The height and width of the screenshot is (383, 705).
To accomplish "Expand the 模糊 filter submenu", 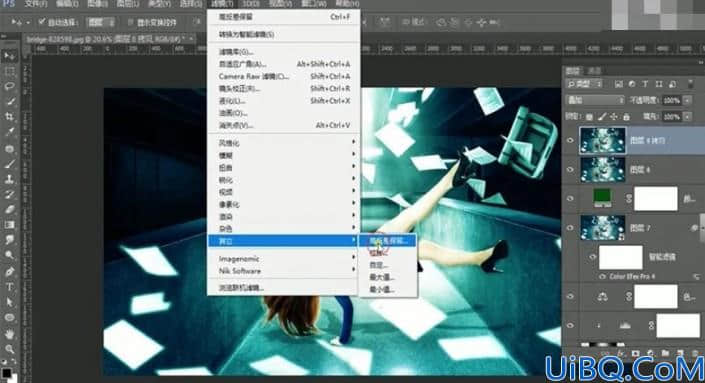I will point(284,155).
